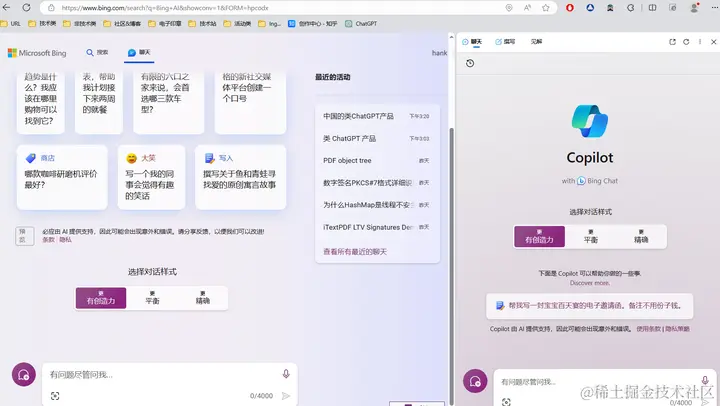
Task: Open the 电子印章 bookmarks folder
Action: click(x=165, y=23)
